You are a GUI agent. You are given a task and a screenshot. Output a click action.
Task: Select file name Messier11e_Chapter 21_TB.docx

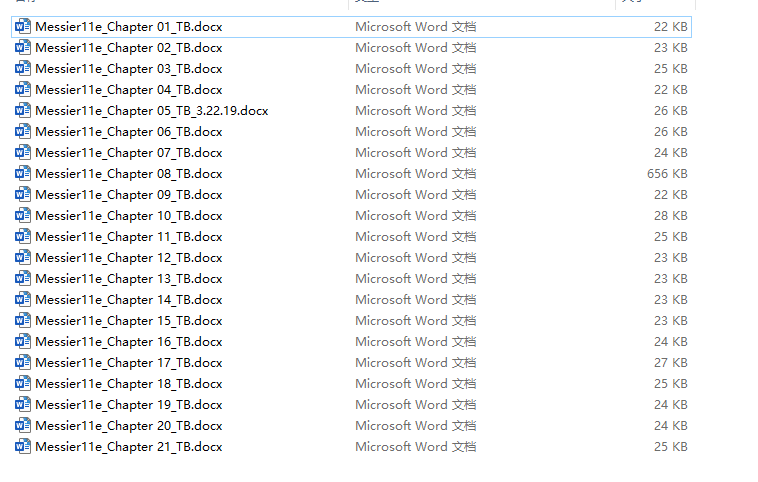coord(129,447)
